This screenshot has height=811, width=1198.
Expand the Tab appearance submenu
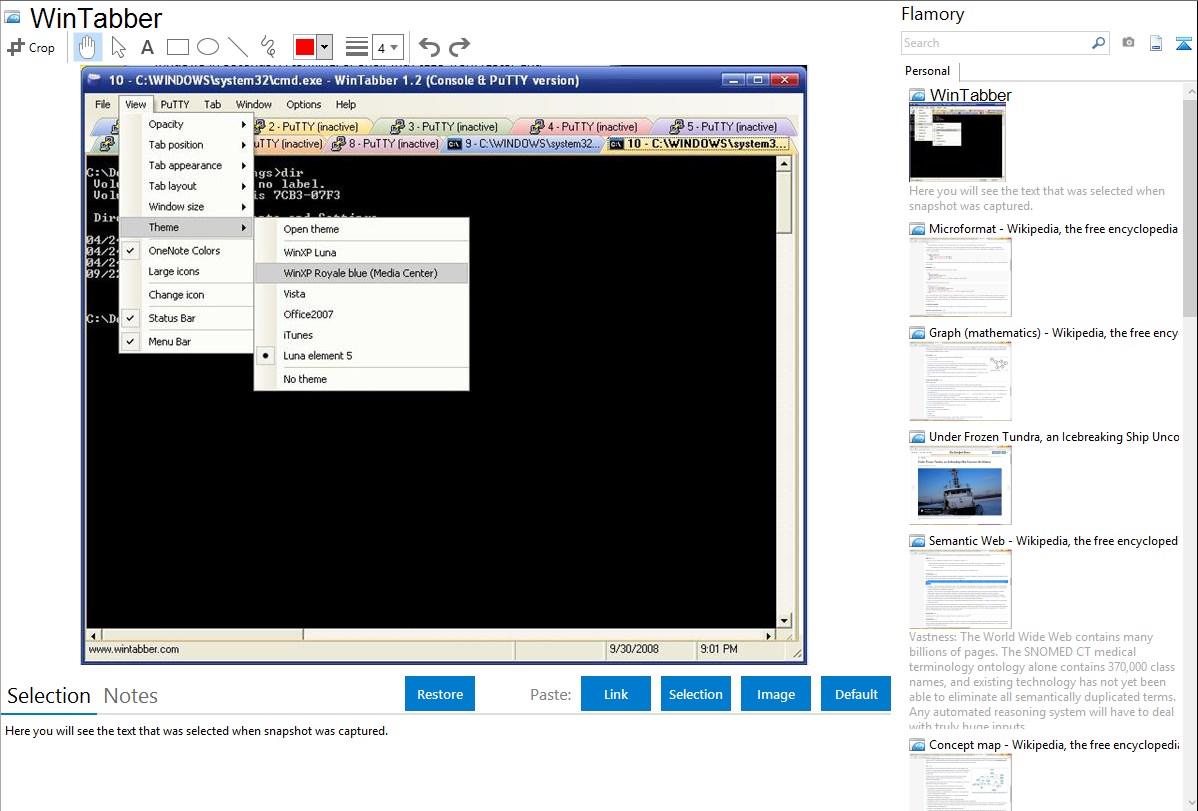(x=186, y=165)
